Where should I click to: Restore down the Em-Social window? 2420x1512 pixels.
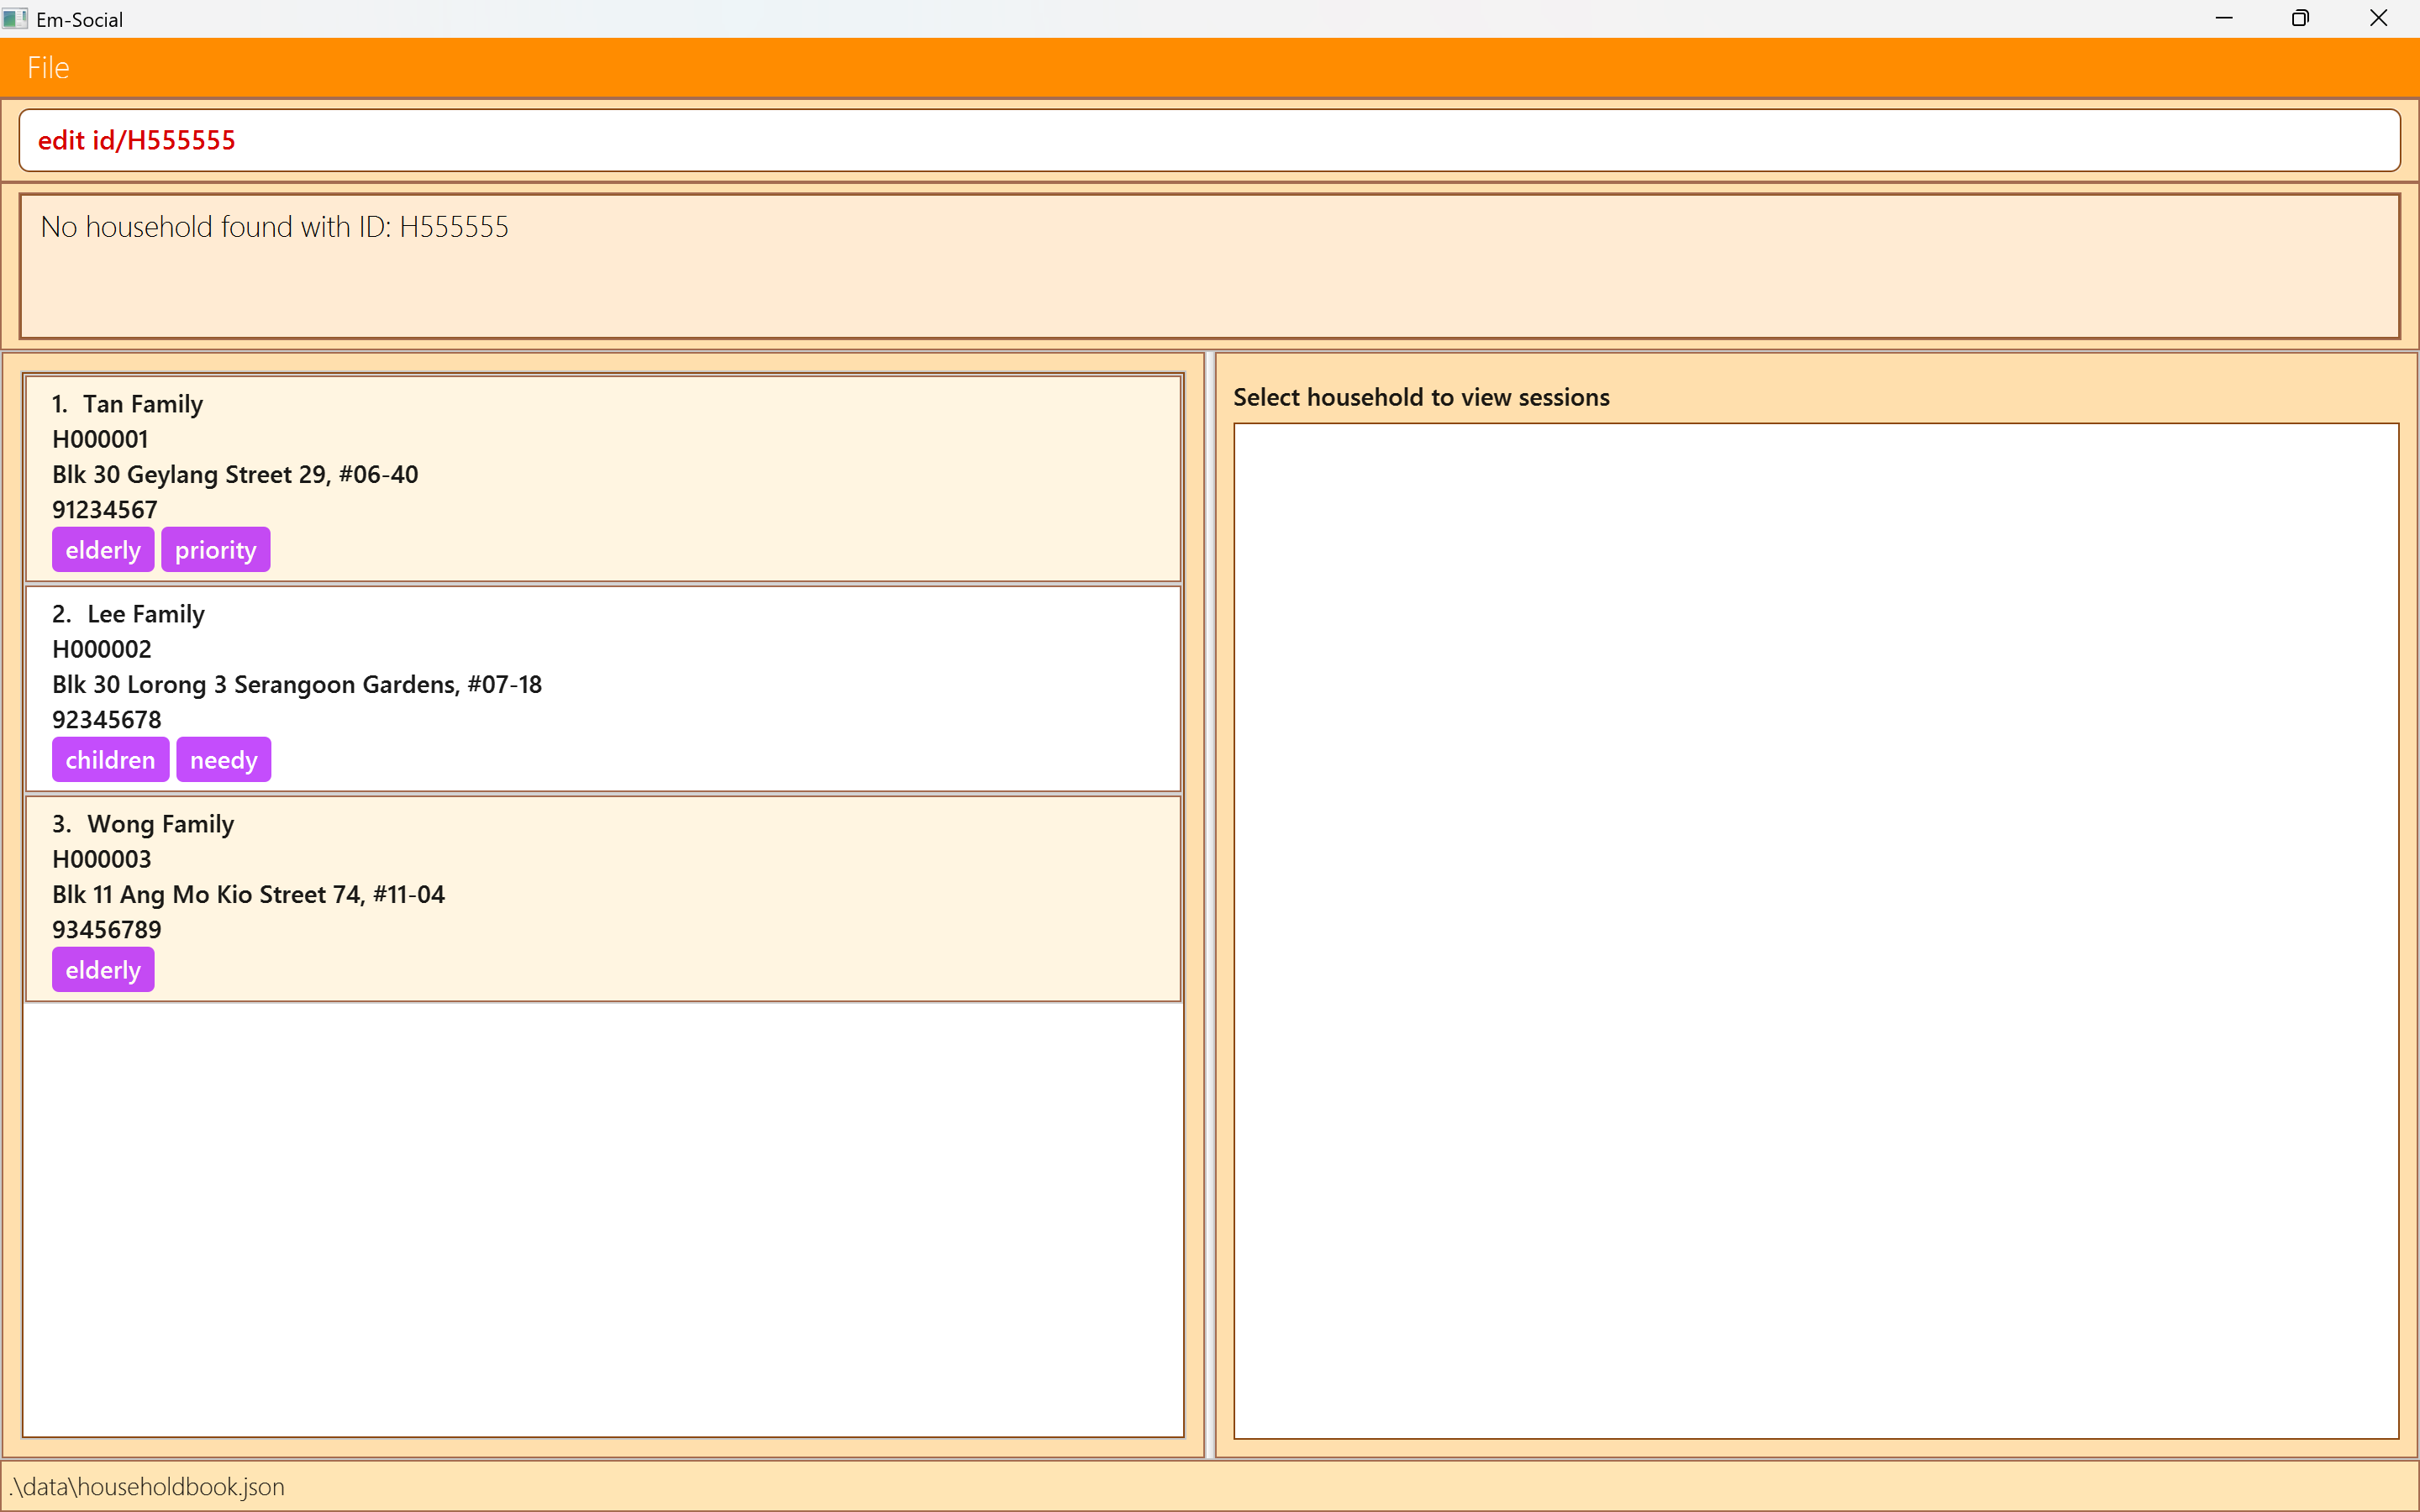tap(2300, 19)
